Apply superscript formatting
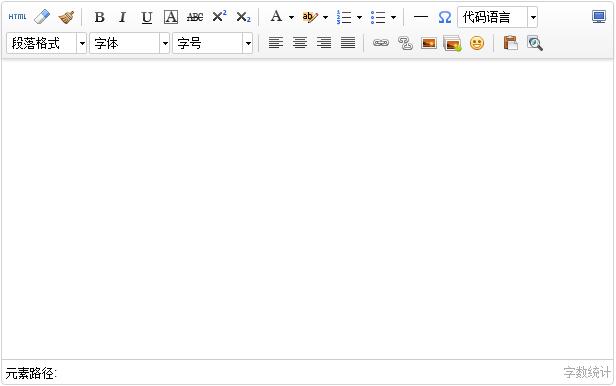This screenshot has height=386, width=616. 219,17
